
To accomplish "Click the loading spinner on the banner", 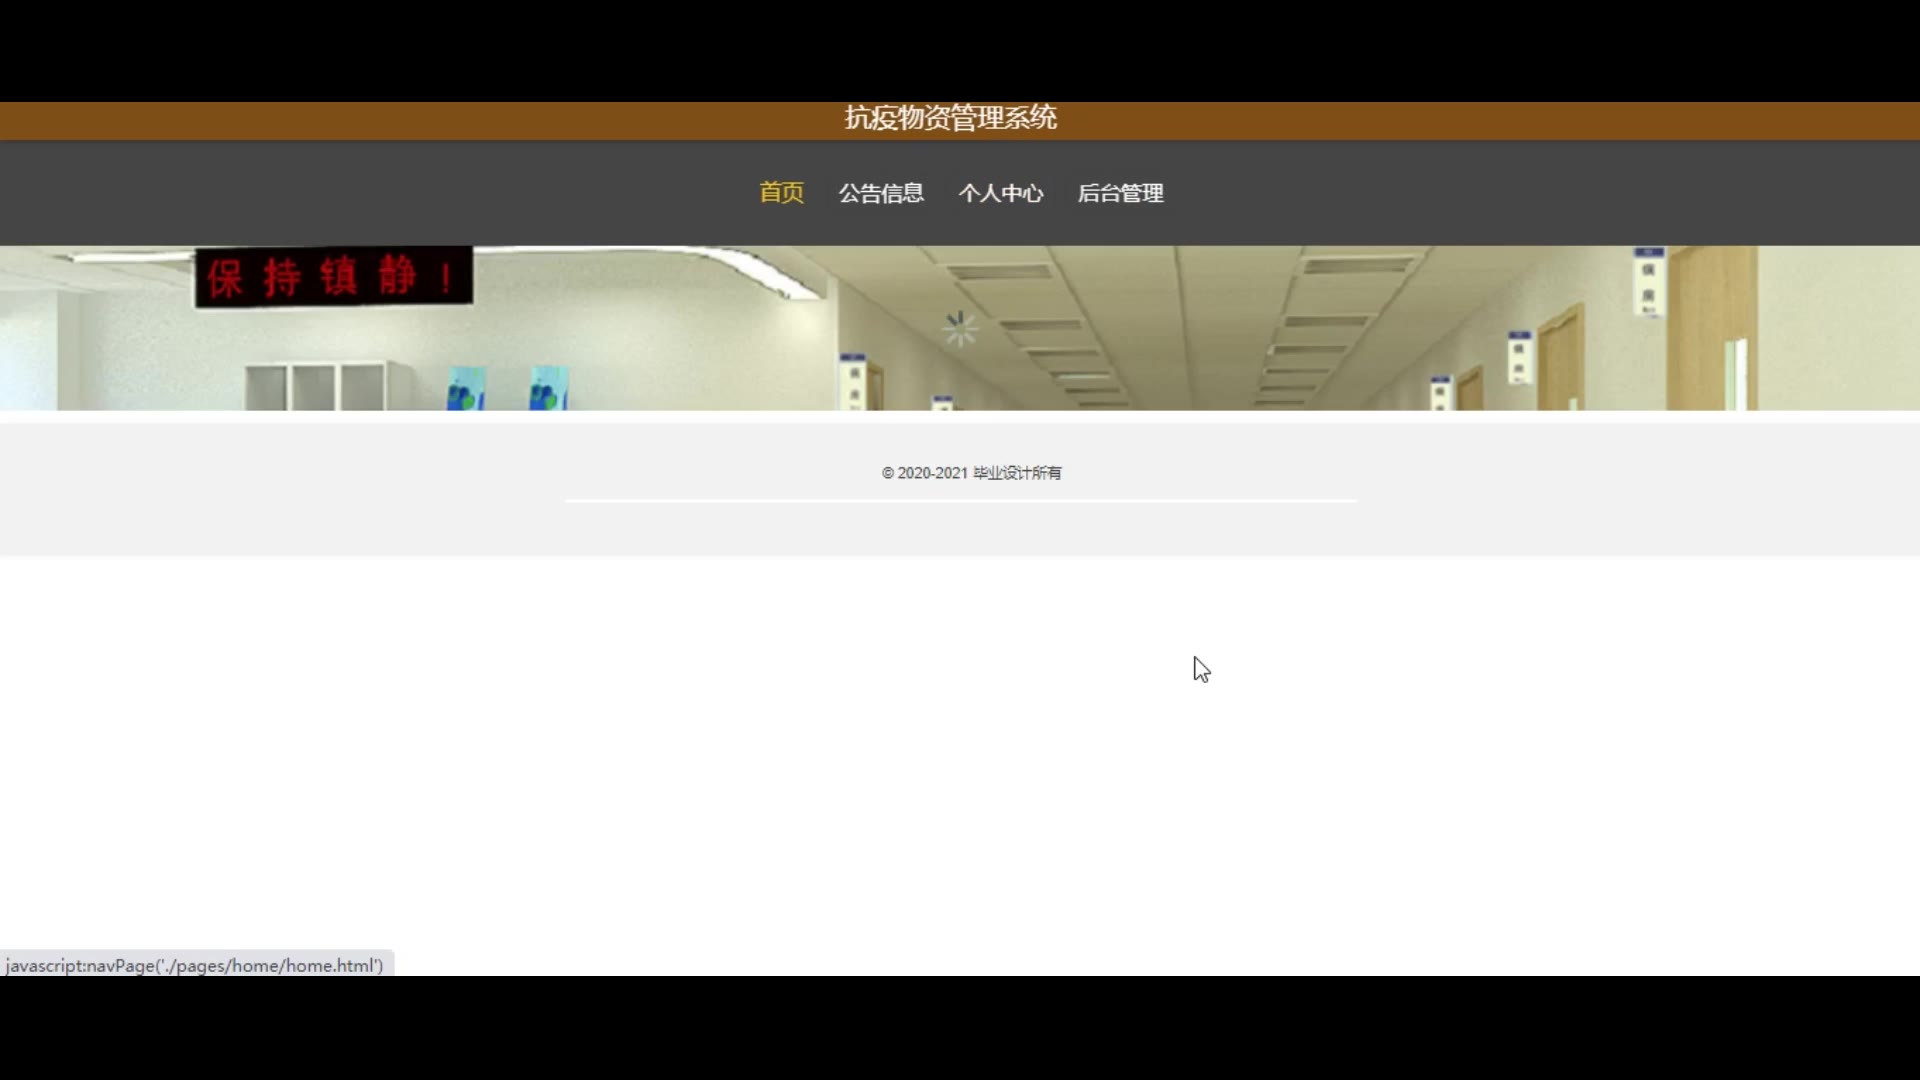I will (x=960, y=329).
